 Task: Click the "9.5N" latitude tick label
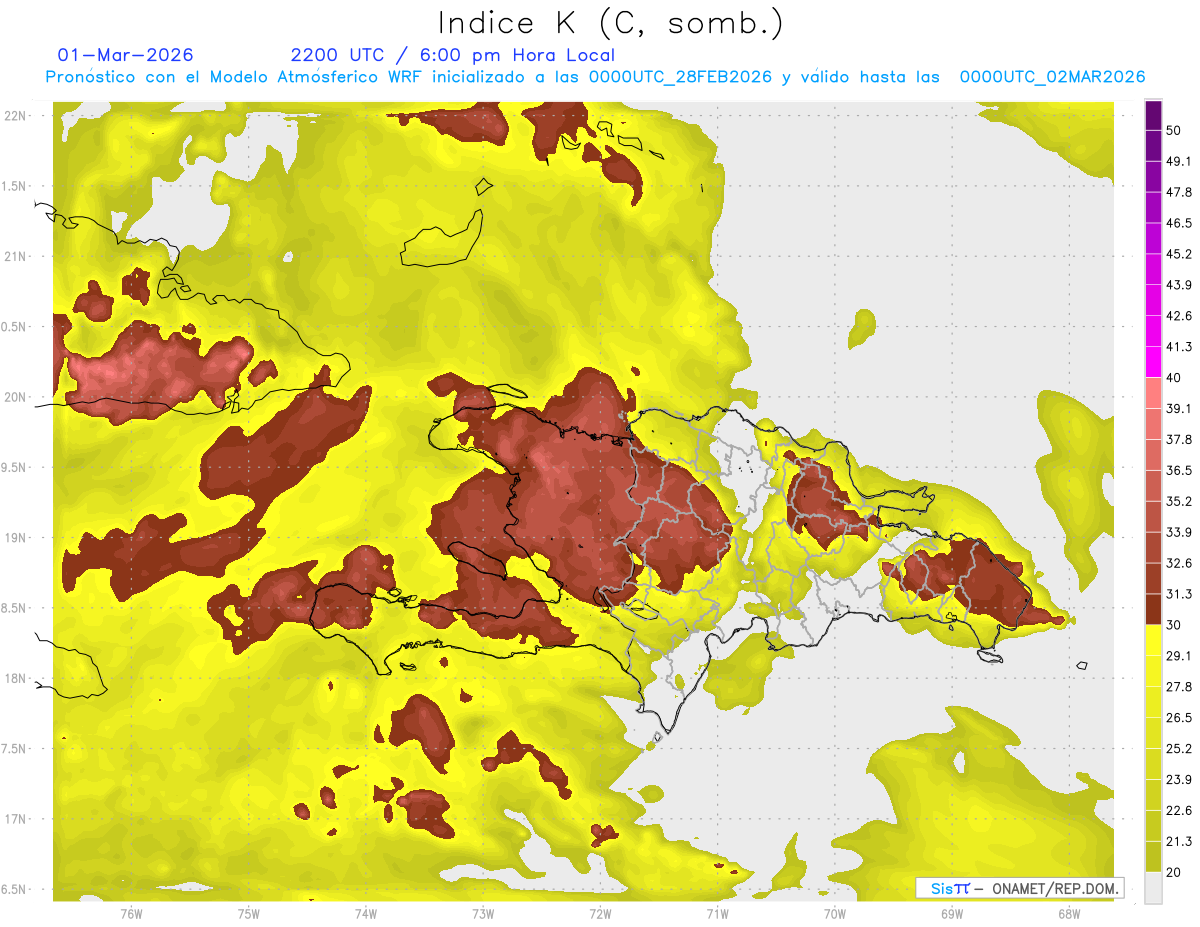pyautogui.click(x=14, y=467)
